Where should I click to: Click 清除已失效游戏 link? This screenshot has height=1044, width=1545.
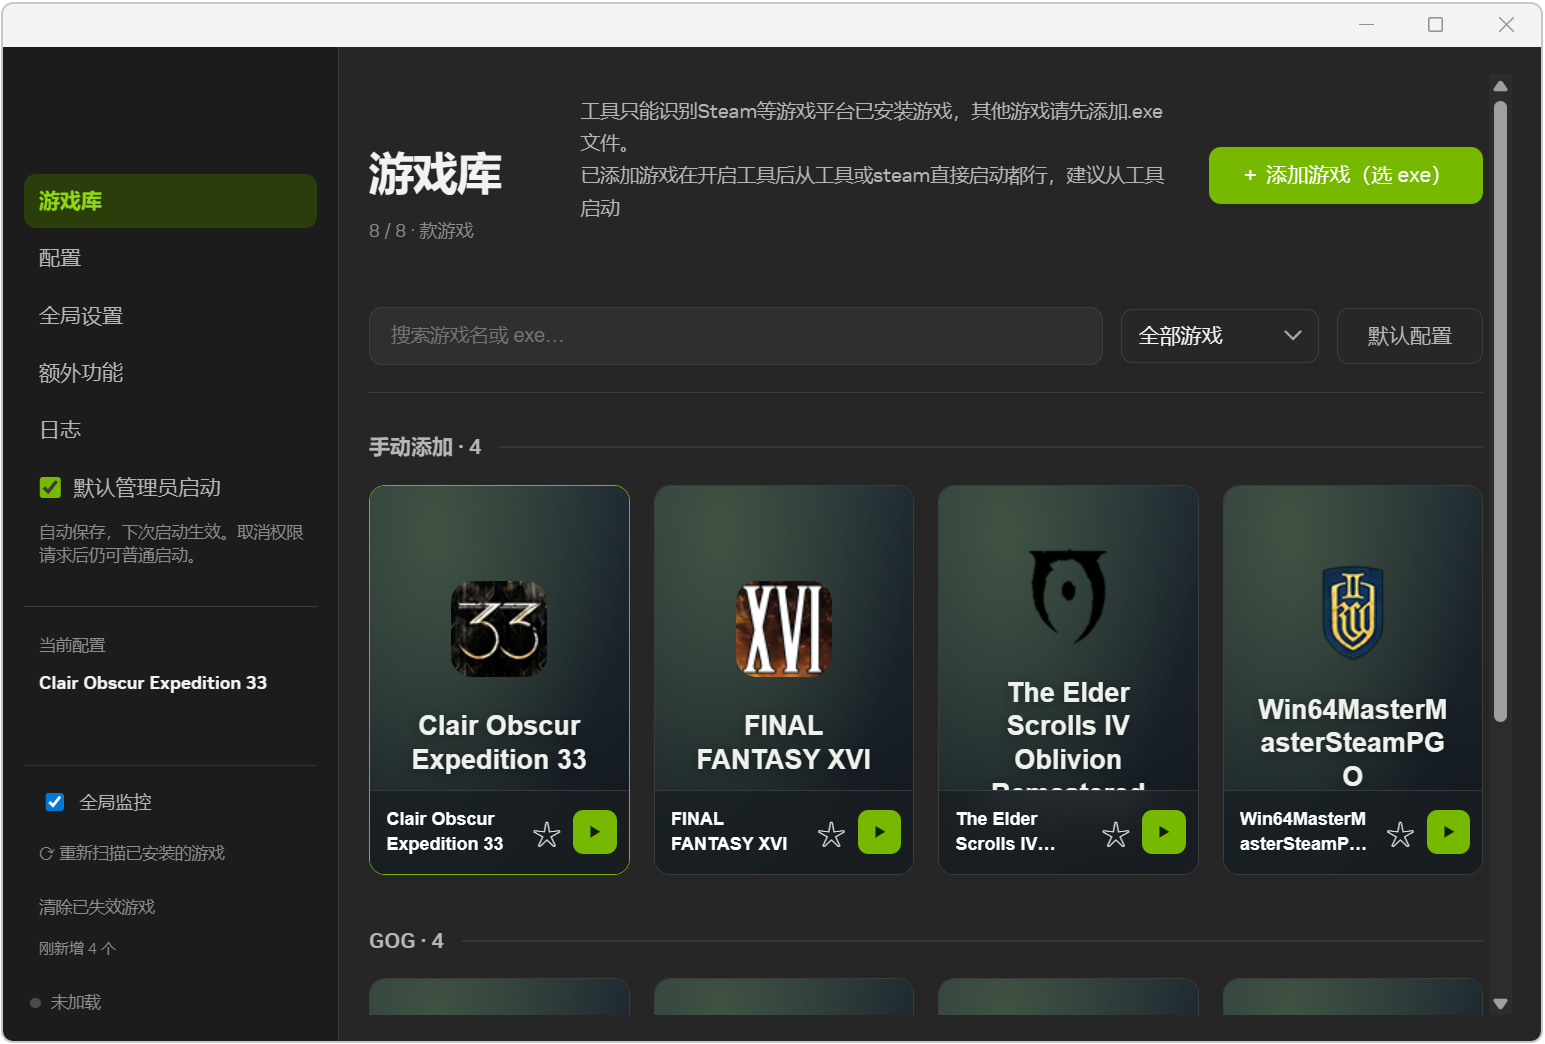pos(97,907)
